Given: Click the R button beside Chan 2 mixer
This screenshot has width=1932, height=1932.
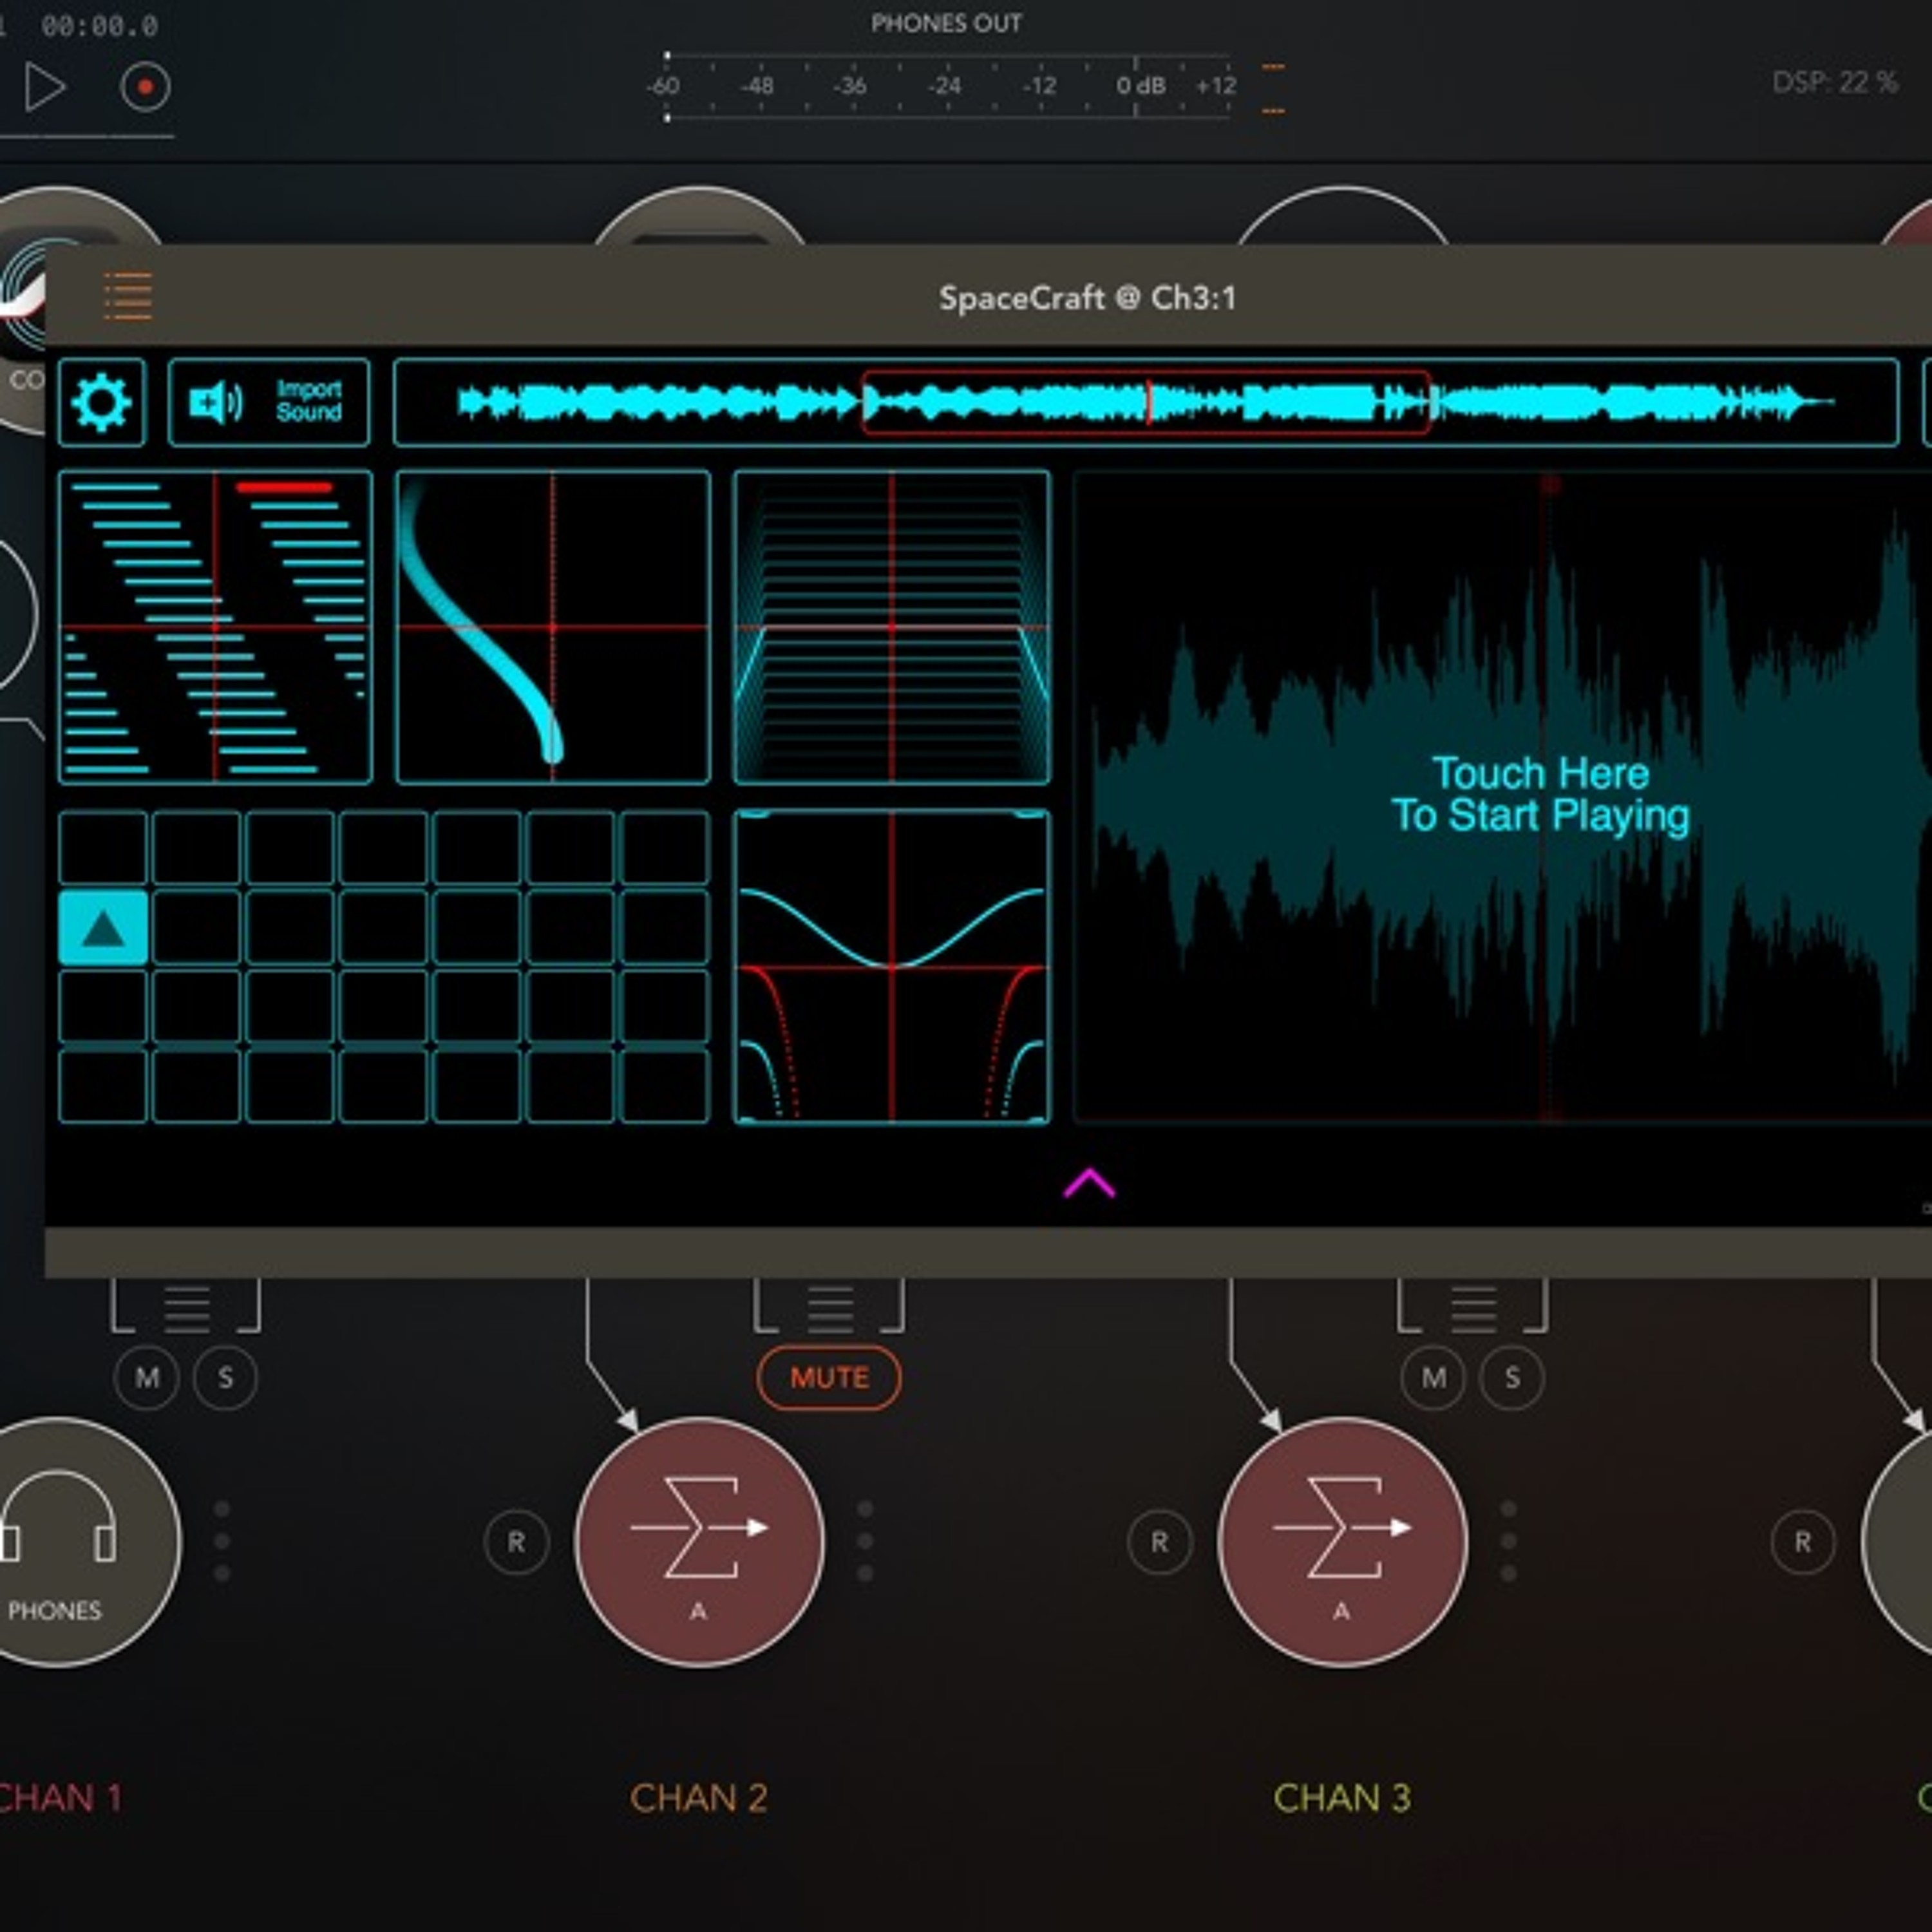Looking at the screenshot, I should point(516,1542).
